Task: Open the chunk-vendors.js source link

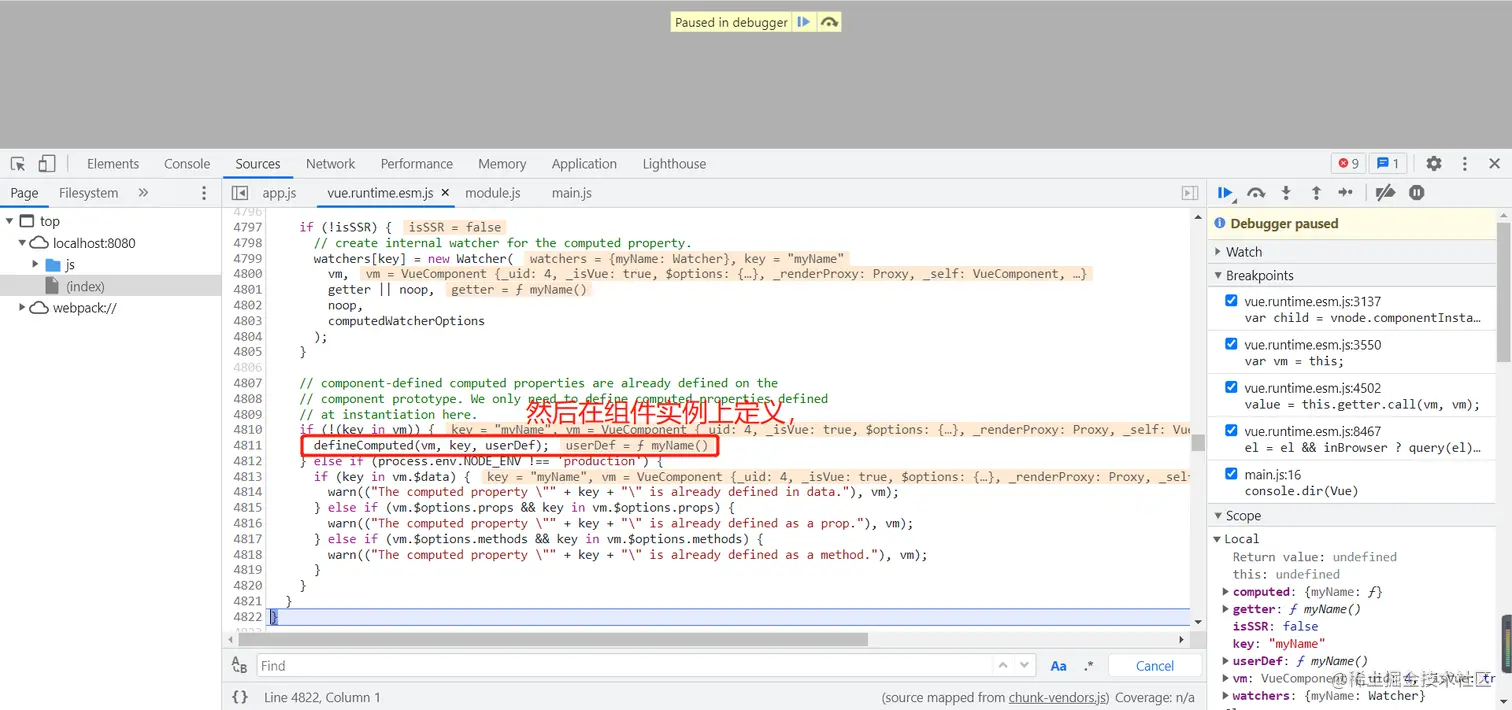Action: coord(1058,697)
